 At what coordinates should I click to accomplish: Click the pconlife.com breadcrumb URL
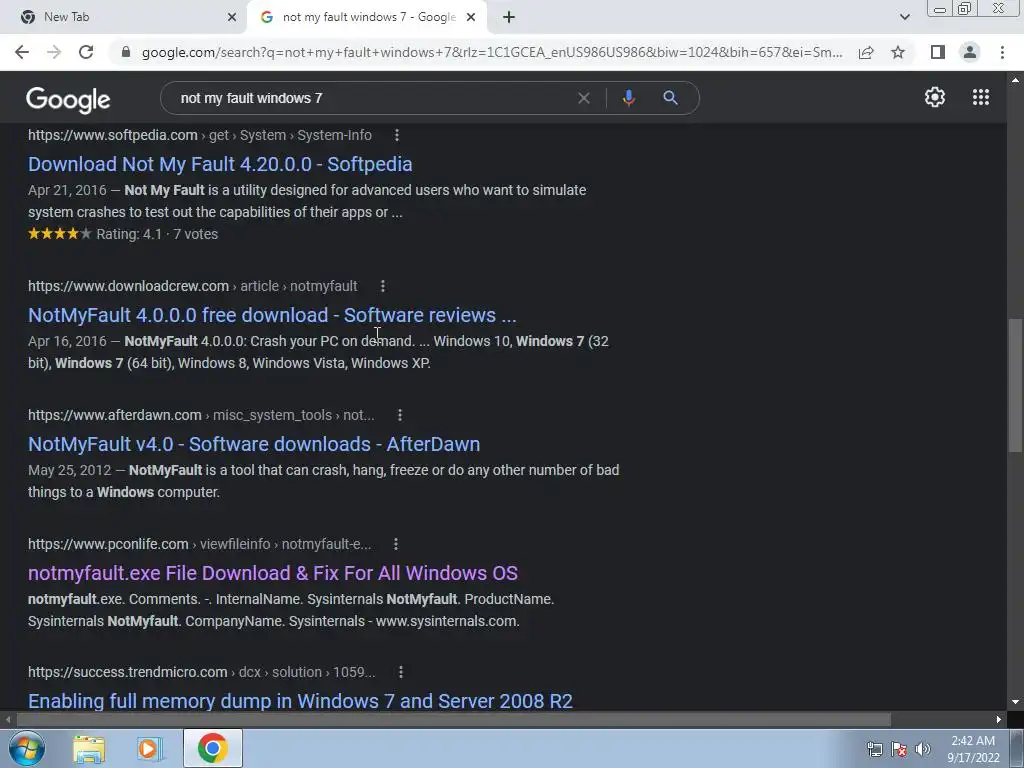pos(199,544)
